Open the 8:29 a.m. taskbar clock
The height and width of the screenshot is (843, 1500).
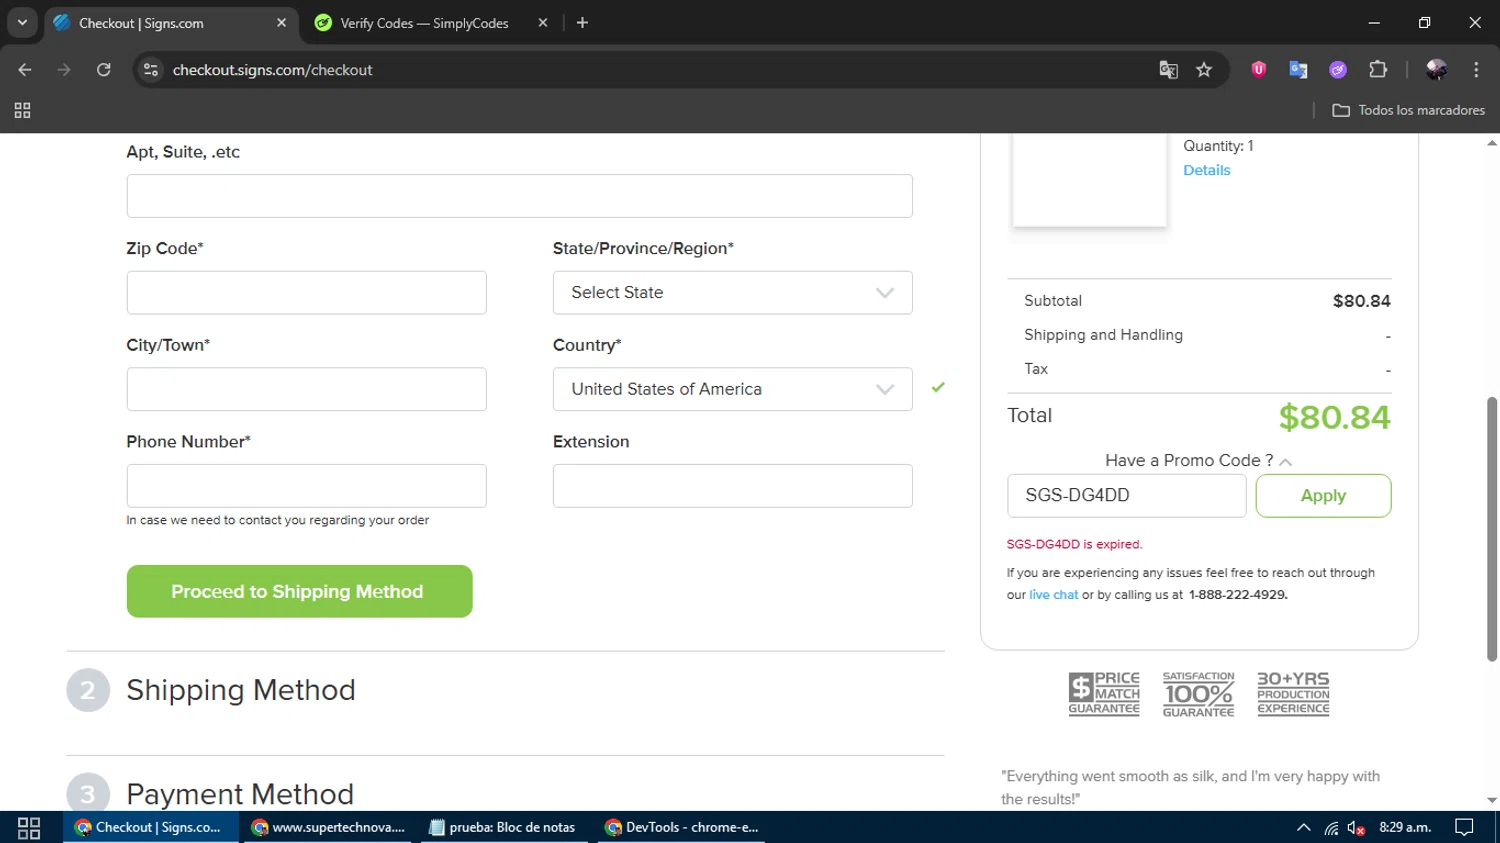[1405, 827]
